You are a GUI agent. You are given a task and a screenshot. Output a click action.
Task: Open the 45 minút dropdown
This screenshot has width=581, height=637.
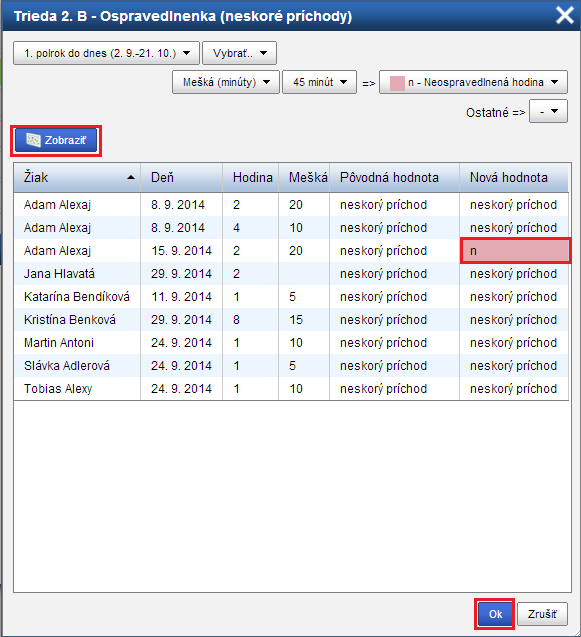click(x=319, y=82)
